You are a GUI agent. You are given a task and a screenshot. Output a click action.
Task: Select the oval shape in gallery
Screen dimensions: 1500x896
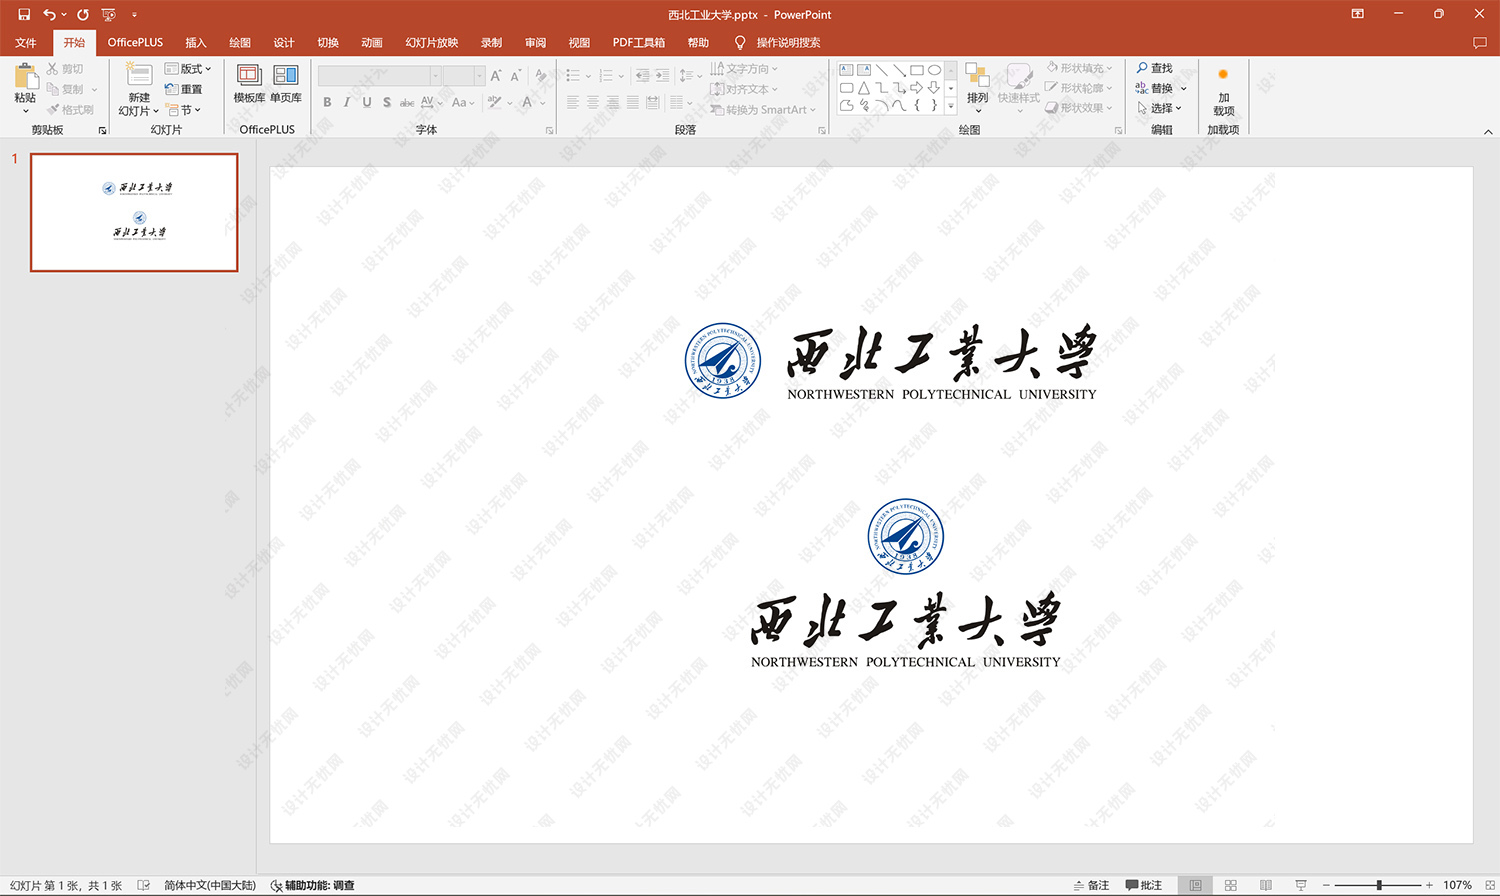pyautogui.click(x=934, y=70)
